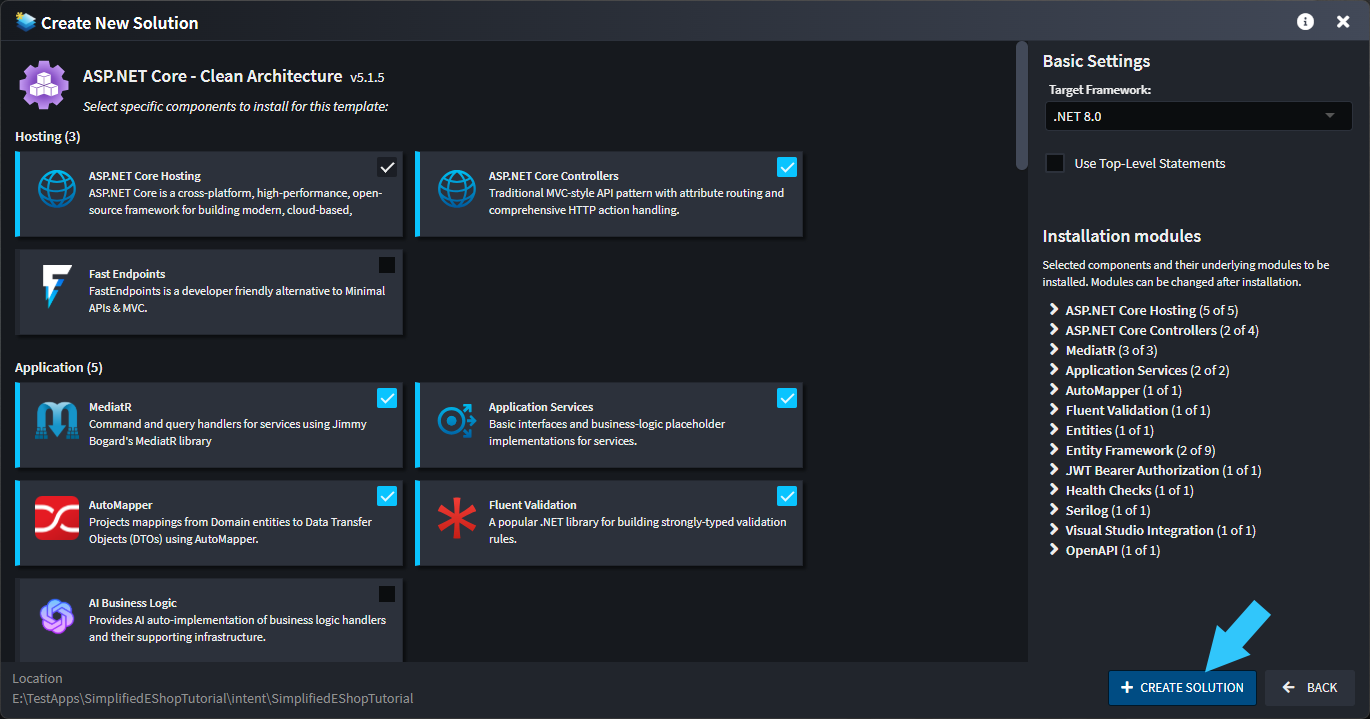The height and width of the screenshot is (719, 1370).
Task: Expand Entity Framework (2 of 9) node
Action: pyautogui.click(x=1054, y=450)
